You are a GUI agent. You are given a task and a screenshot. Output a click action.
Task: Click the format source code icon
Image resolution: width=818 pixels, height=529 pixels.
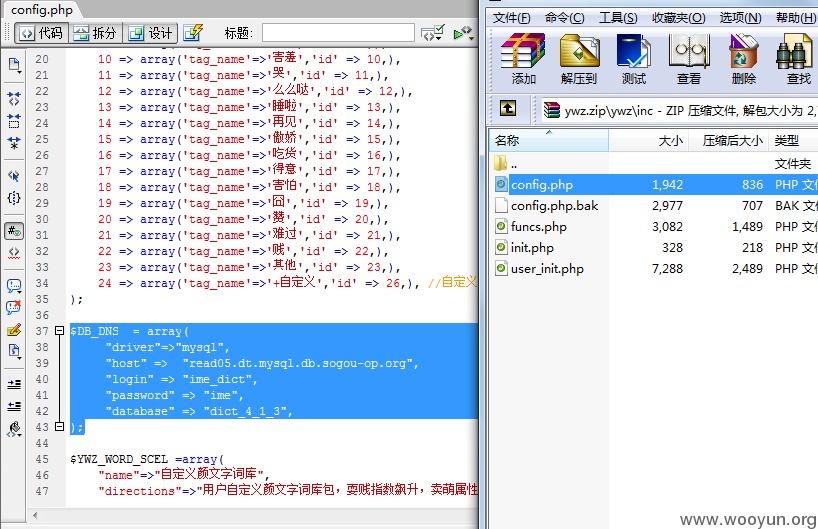point(14,429)
